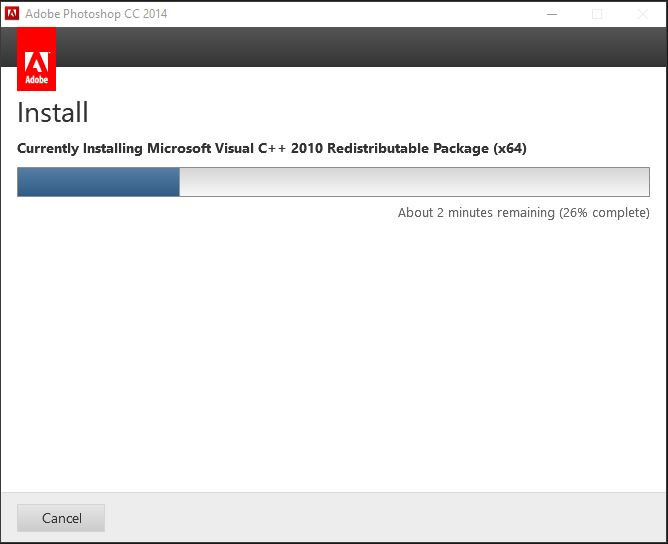Click the greyed-out maximize button
This screenshot has height=544, width=668.
click(x=597, y=13)
